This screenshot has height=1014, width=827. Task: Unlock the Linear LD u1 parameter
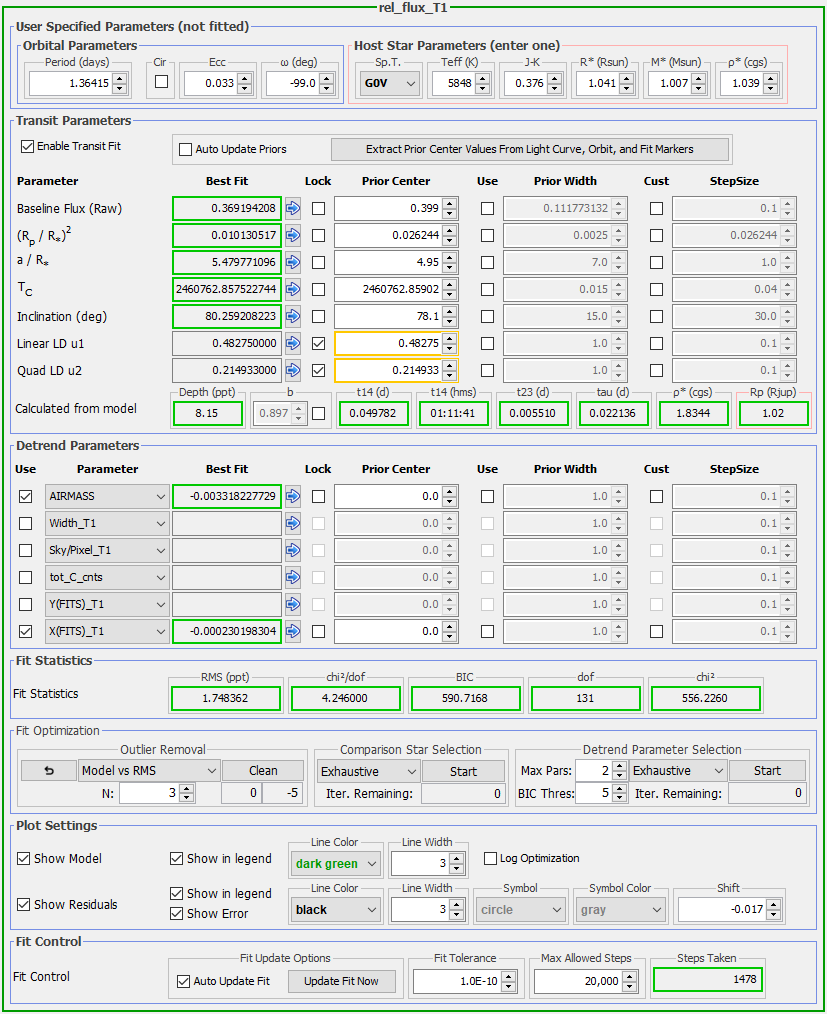click(318, 343)
